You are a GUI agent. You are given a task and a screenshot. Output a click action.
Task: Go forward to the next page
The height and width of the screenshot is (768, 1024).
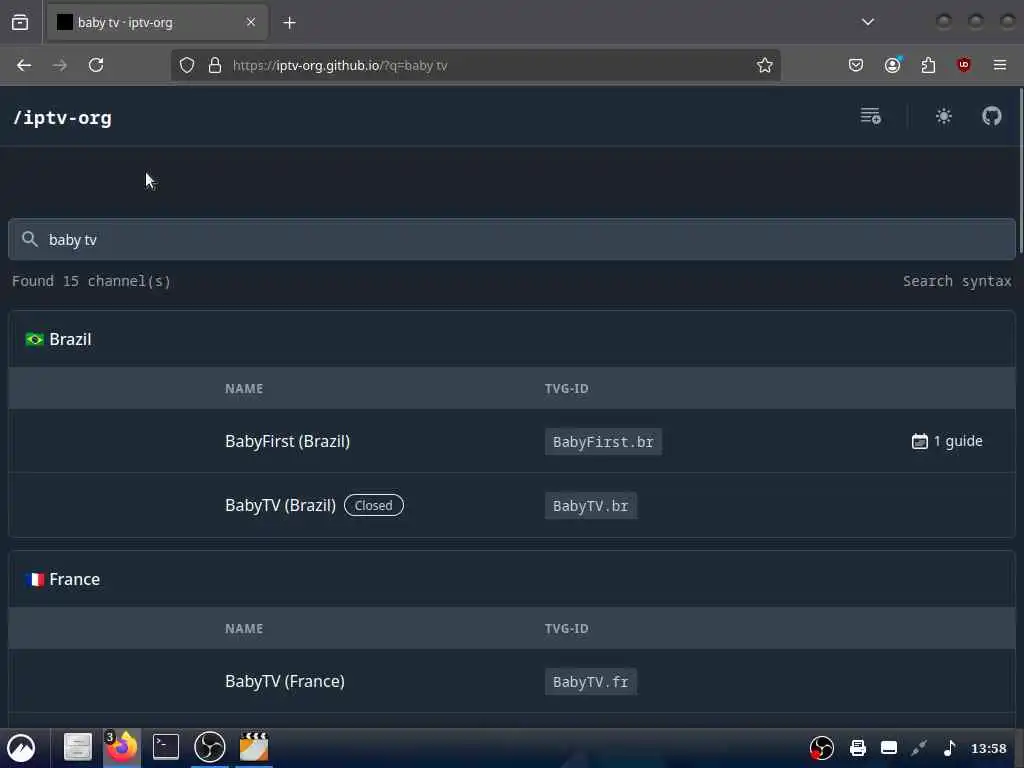tap(59, 65)
